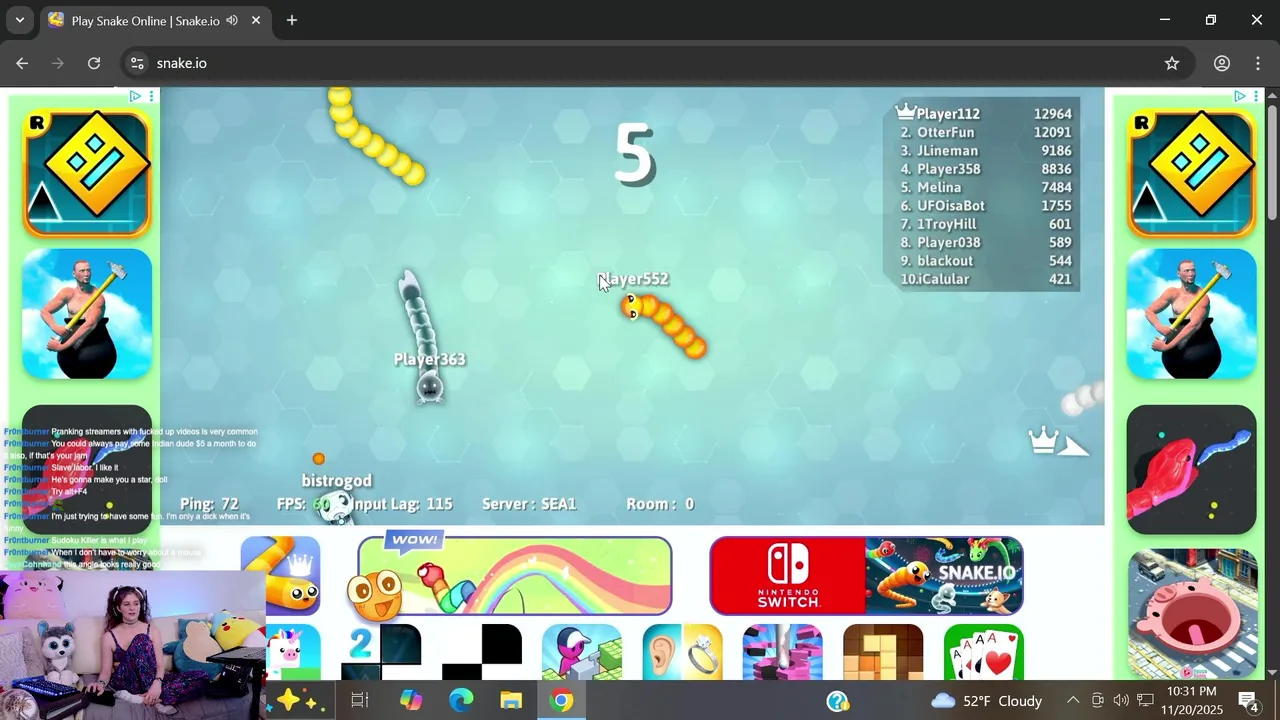Click the Ping: 72 readout

coord(209,504)
